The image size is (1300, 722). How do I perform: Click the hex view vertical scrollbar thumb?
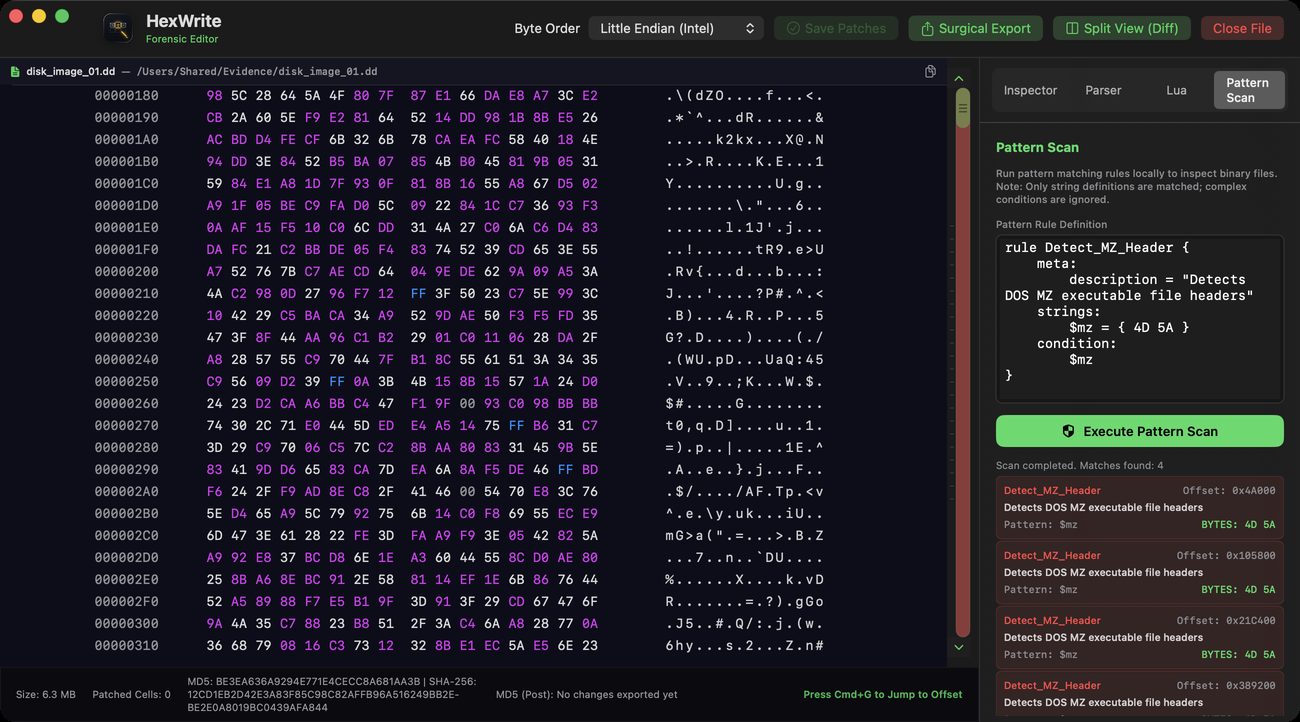pos(963,107)
